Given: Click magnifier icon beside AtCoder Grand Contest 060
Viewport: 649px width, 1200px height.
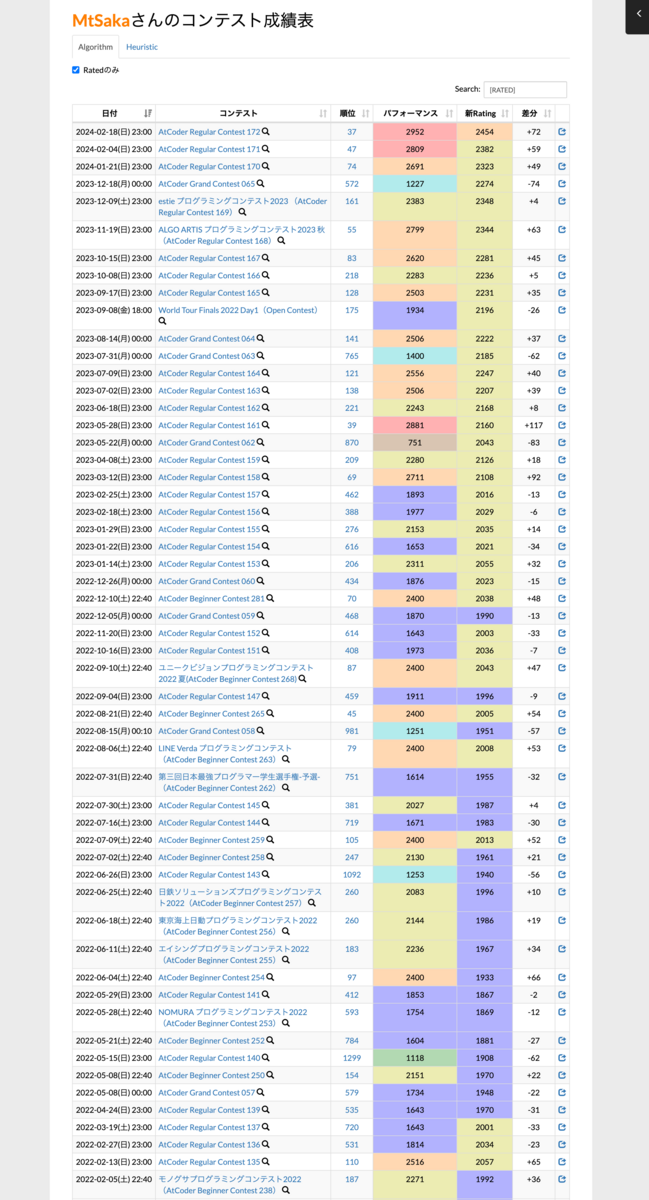Looking at the screenshot, I should 261,581.
